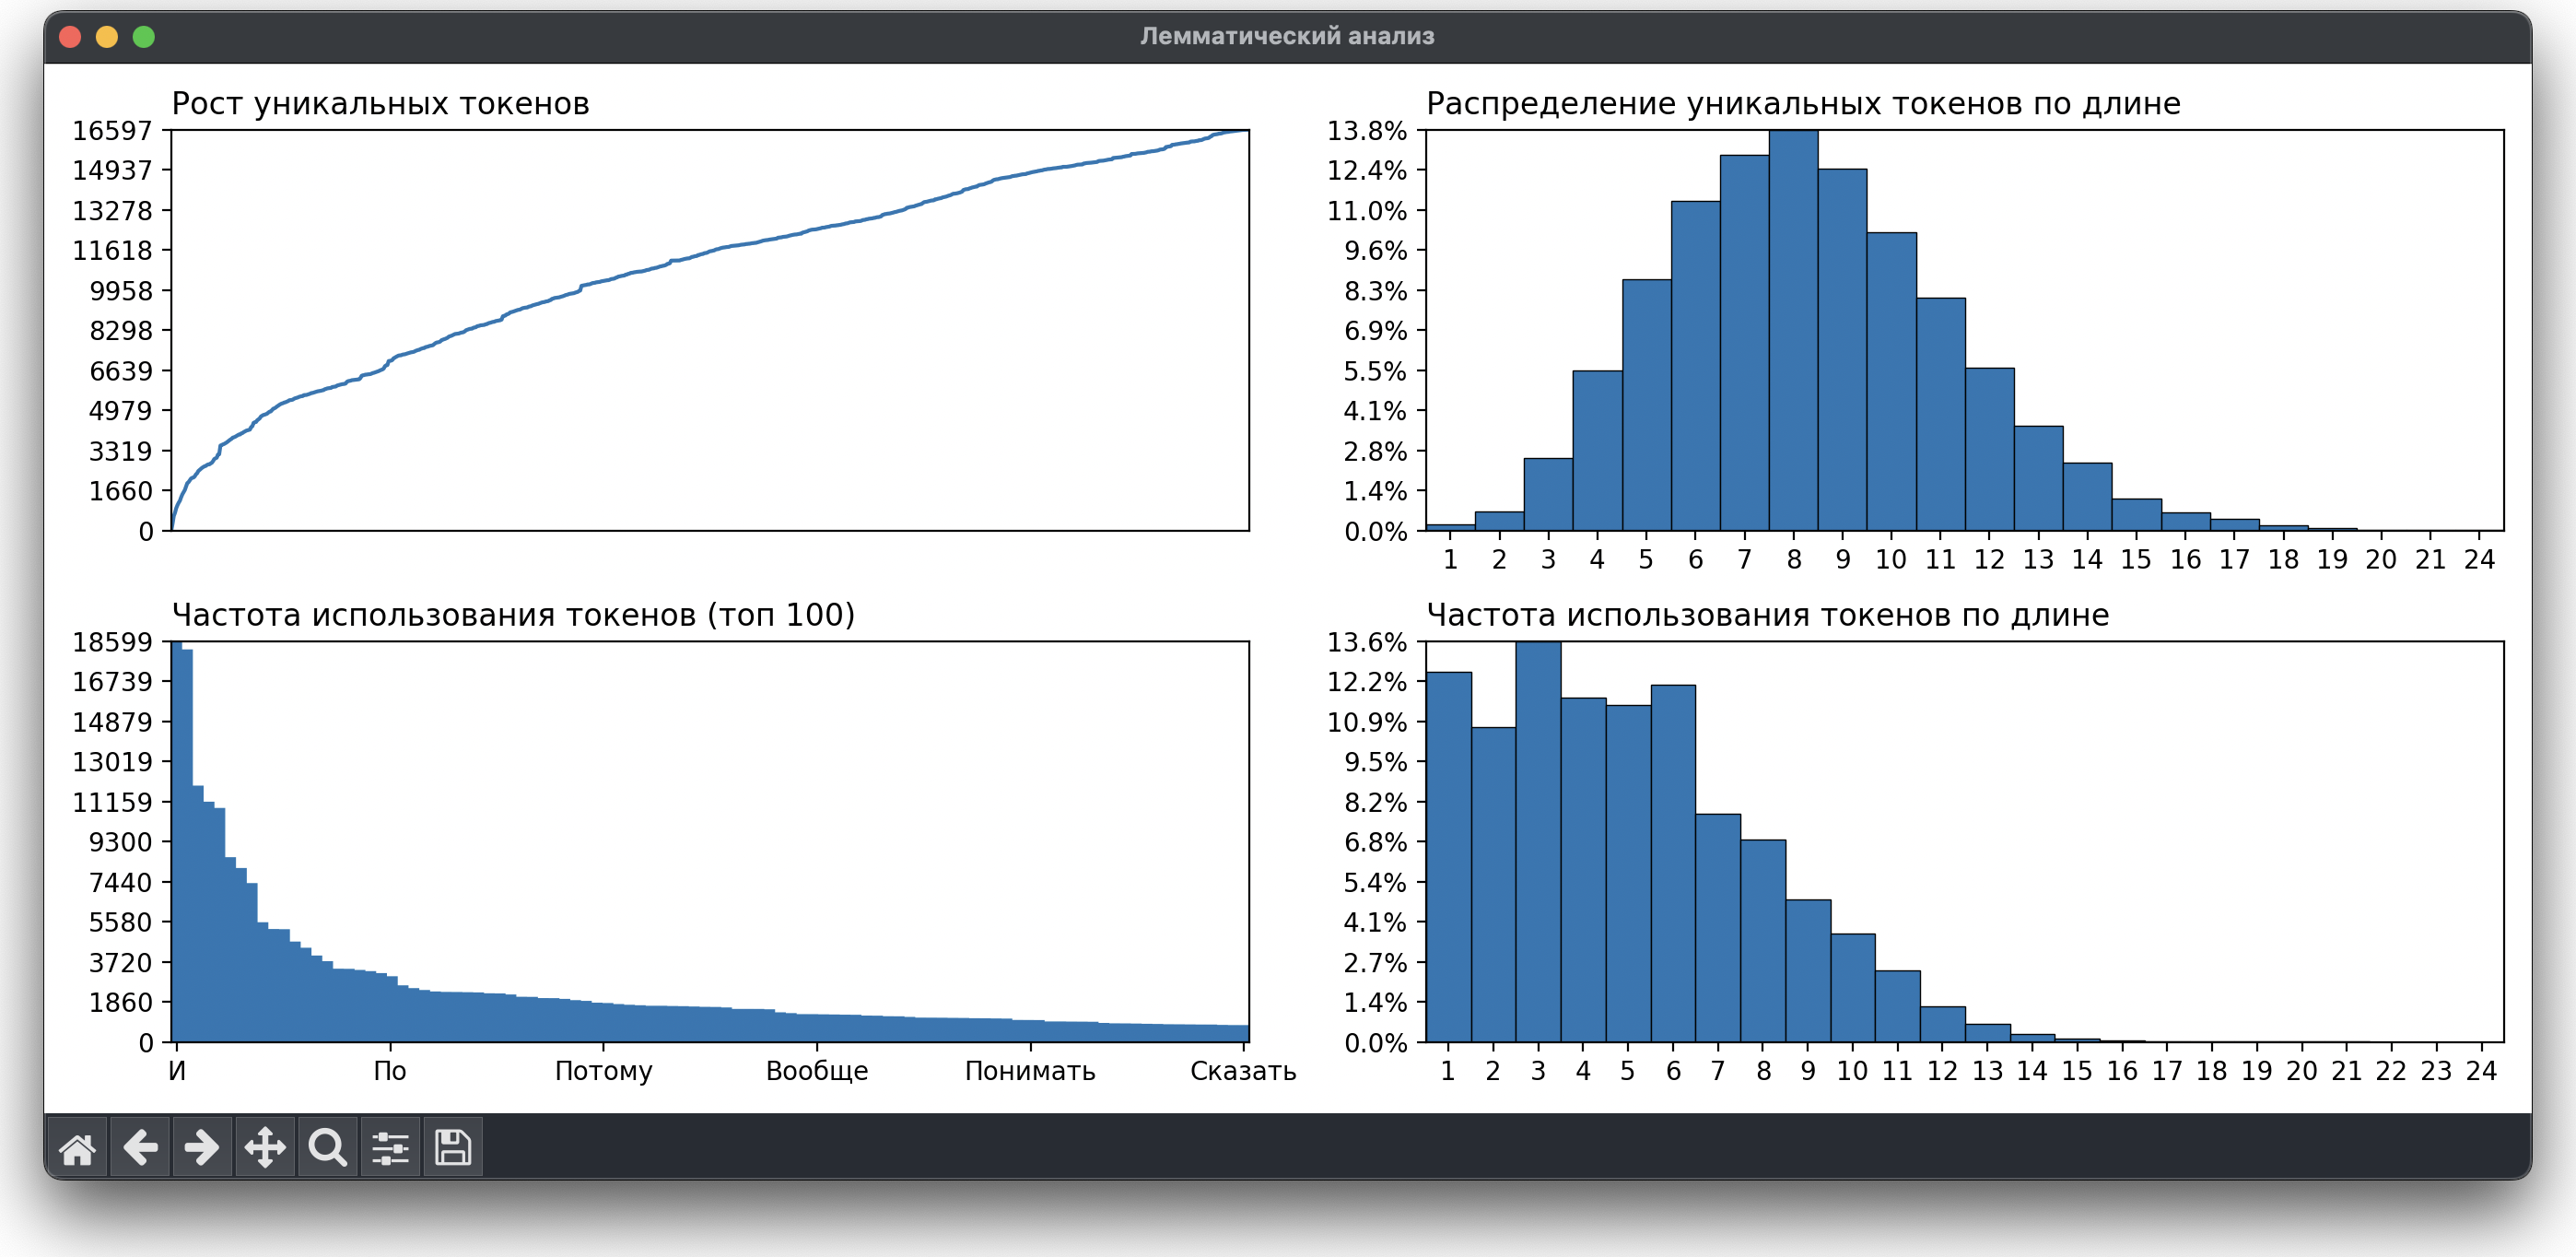The height and width of the screenshot is (1257, 2576).
Task: Click the 'Лемматический анализ' window title
Action: (x=1287, y=36)
